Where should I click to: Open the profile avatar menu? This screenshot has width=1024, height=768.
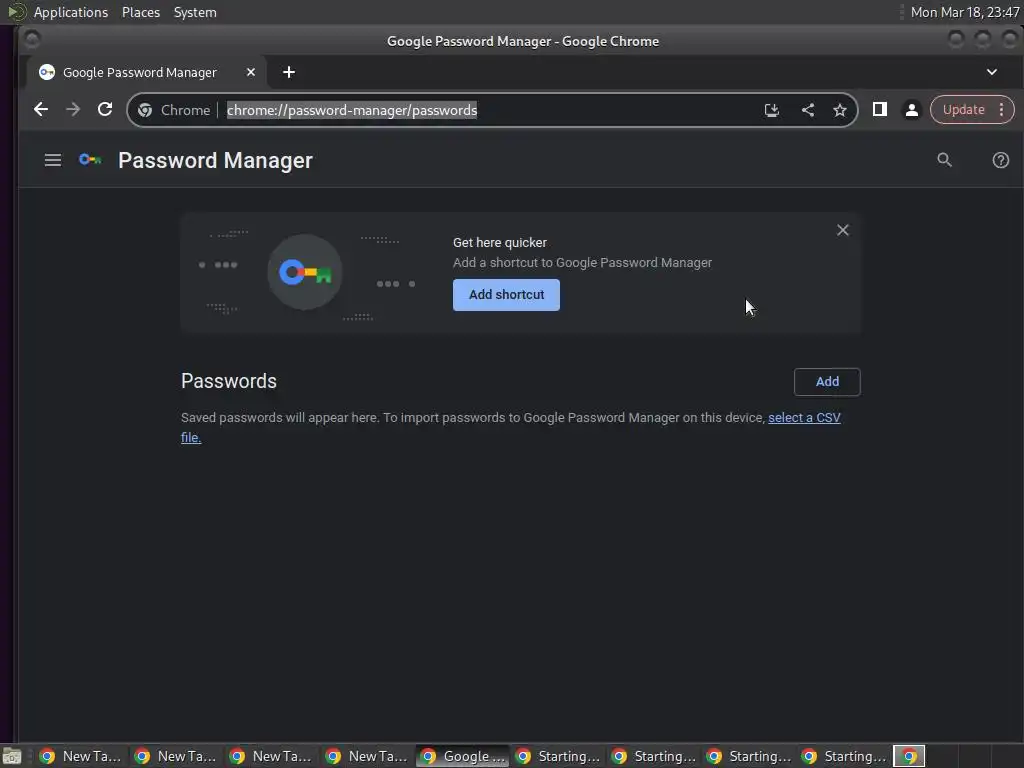point(912,110)
